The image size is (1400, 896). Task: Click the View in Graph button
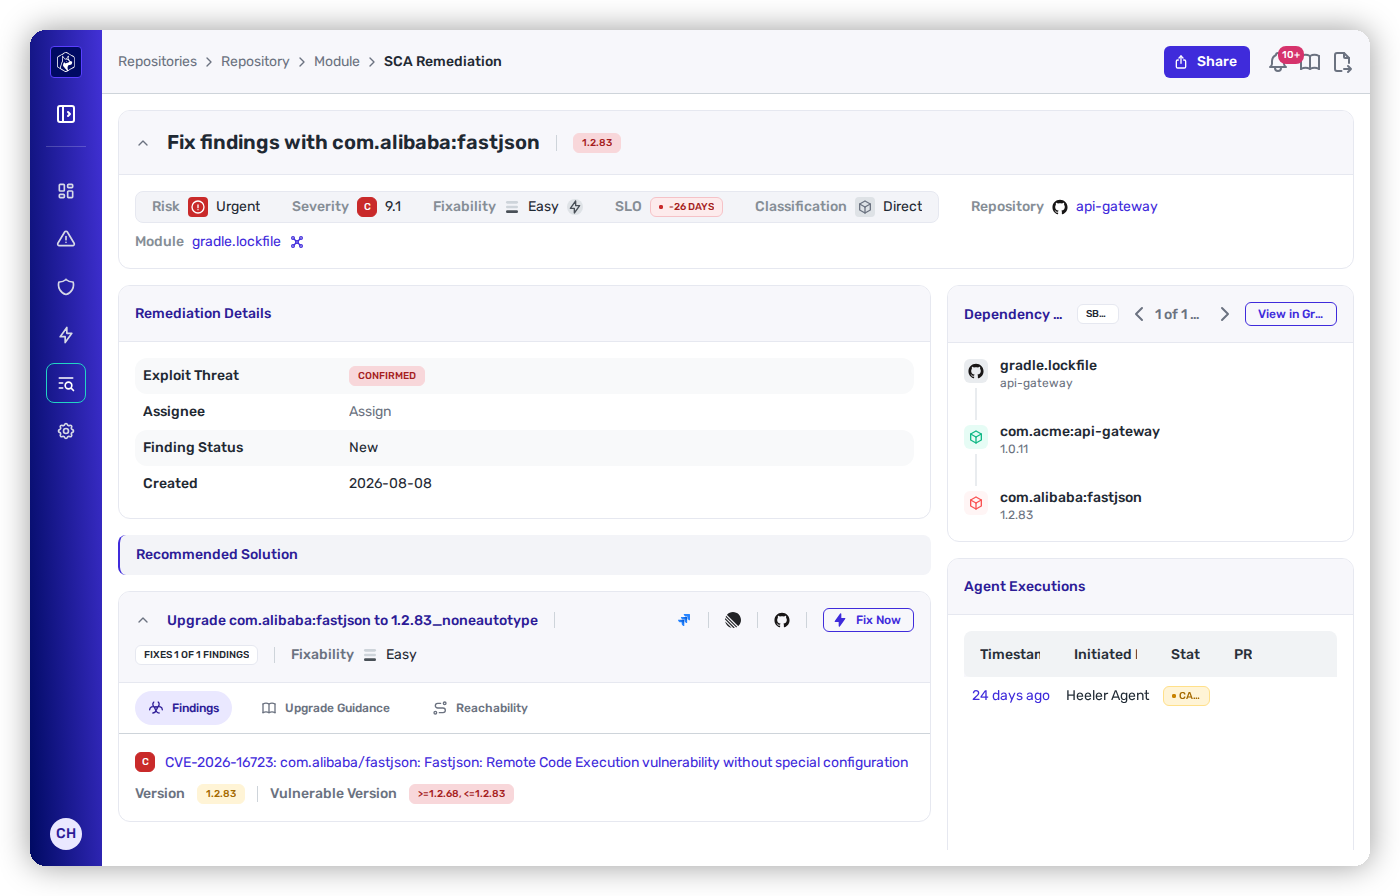tap(1291, 314)
